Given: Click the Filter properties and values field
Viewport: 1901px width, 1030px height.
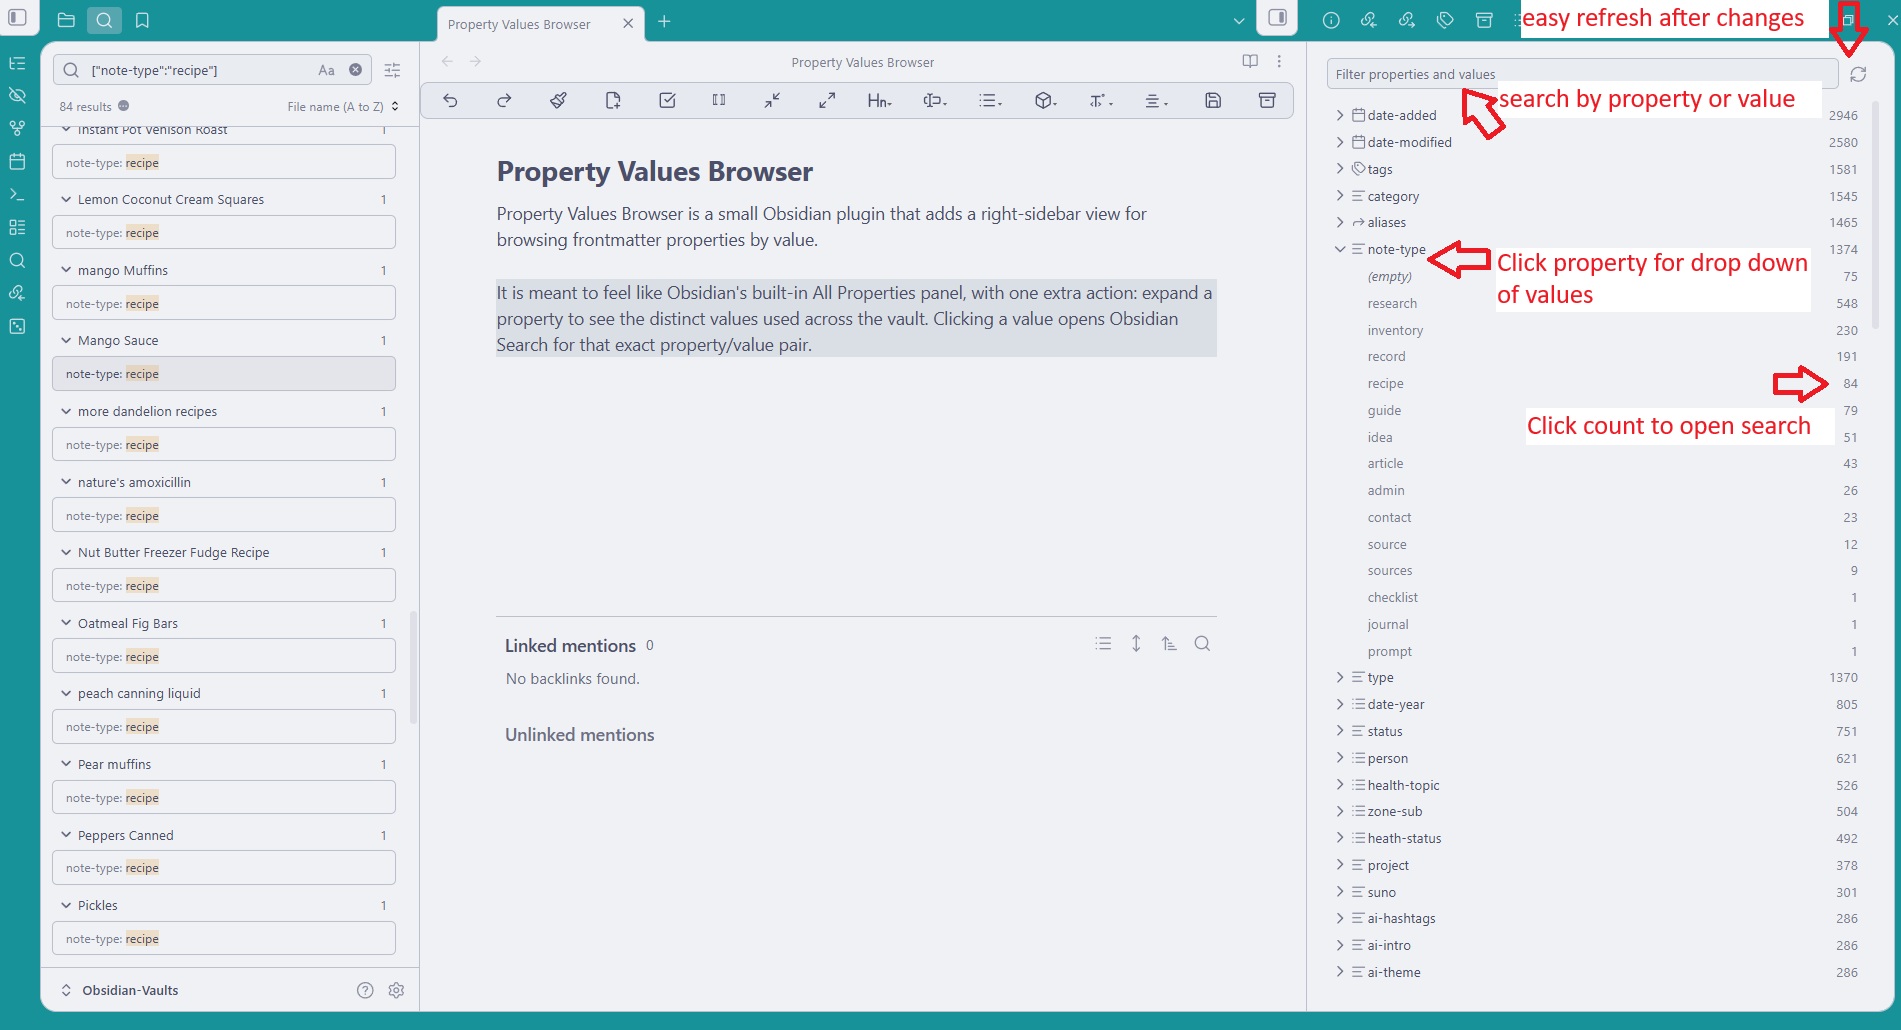Looking at the screenshot, I should click(1582, 74).
